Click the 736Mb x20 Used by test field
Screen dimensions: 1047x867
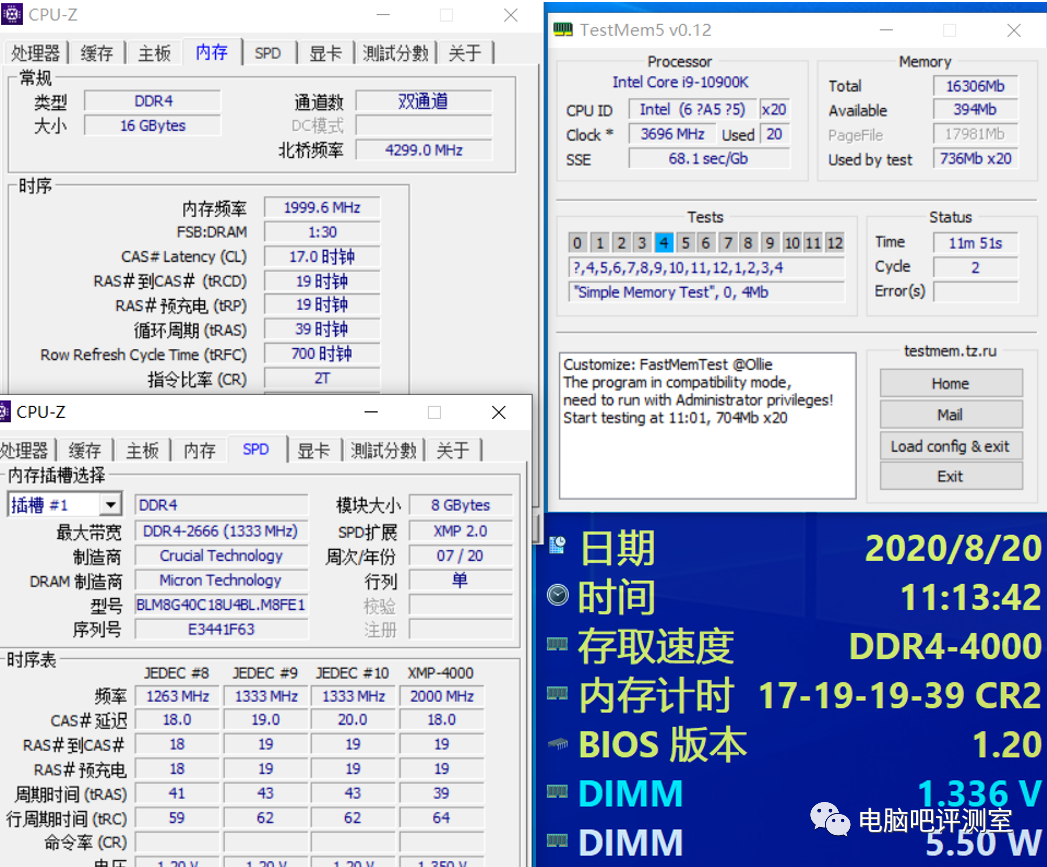pos(976,159)
